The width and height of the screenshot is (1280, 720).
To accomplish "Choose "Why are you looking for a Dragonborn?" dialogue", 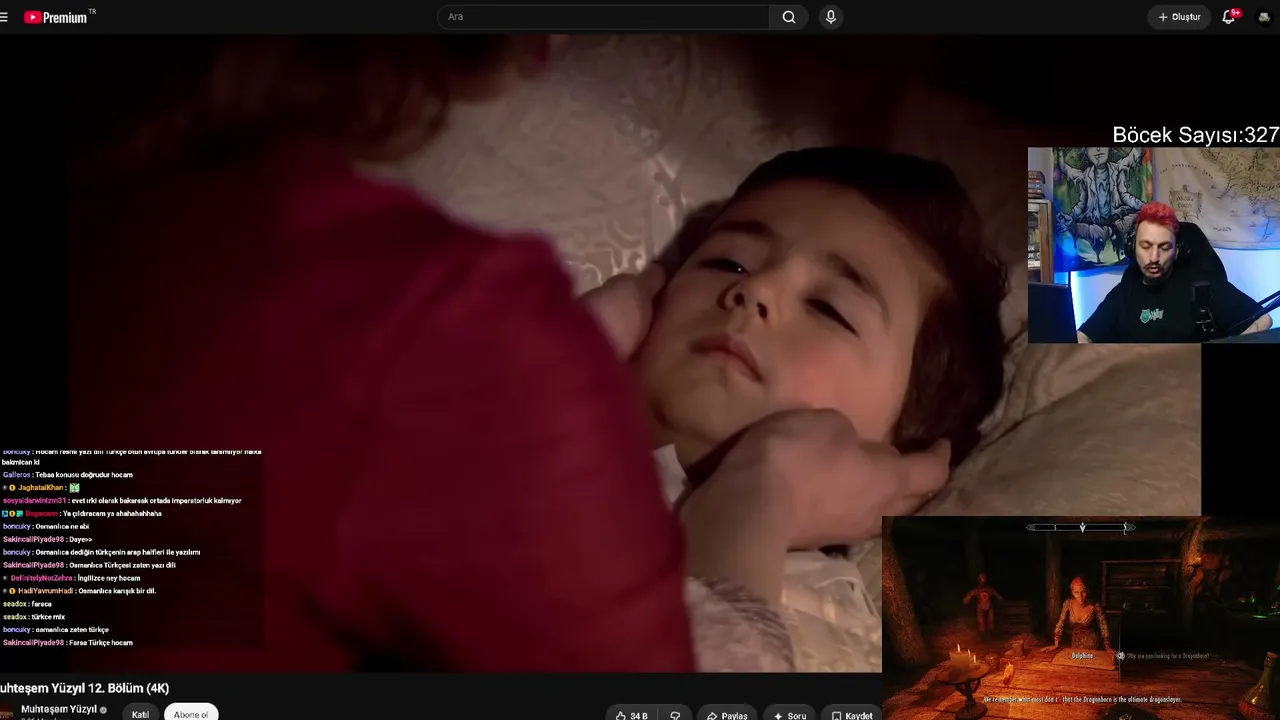I will [1168, 656].
